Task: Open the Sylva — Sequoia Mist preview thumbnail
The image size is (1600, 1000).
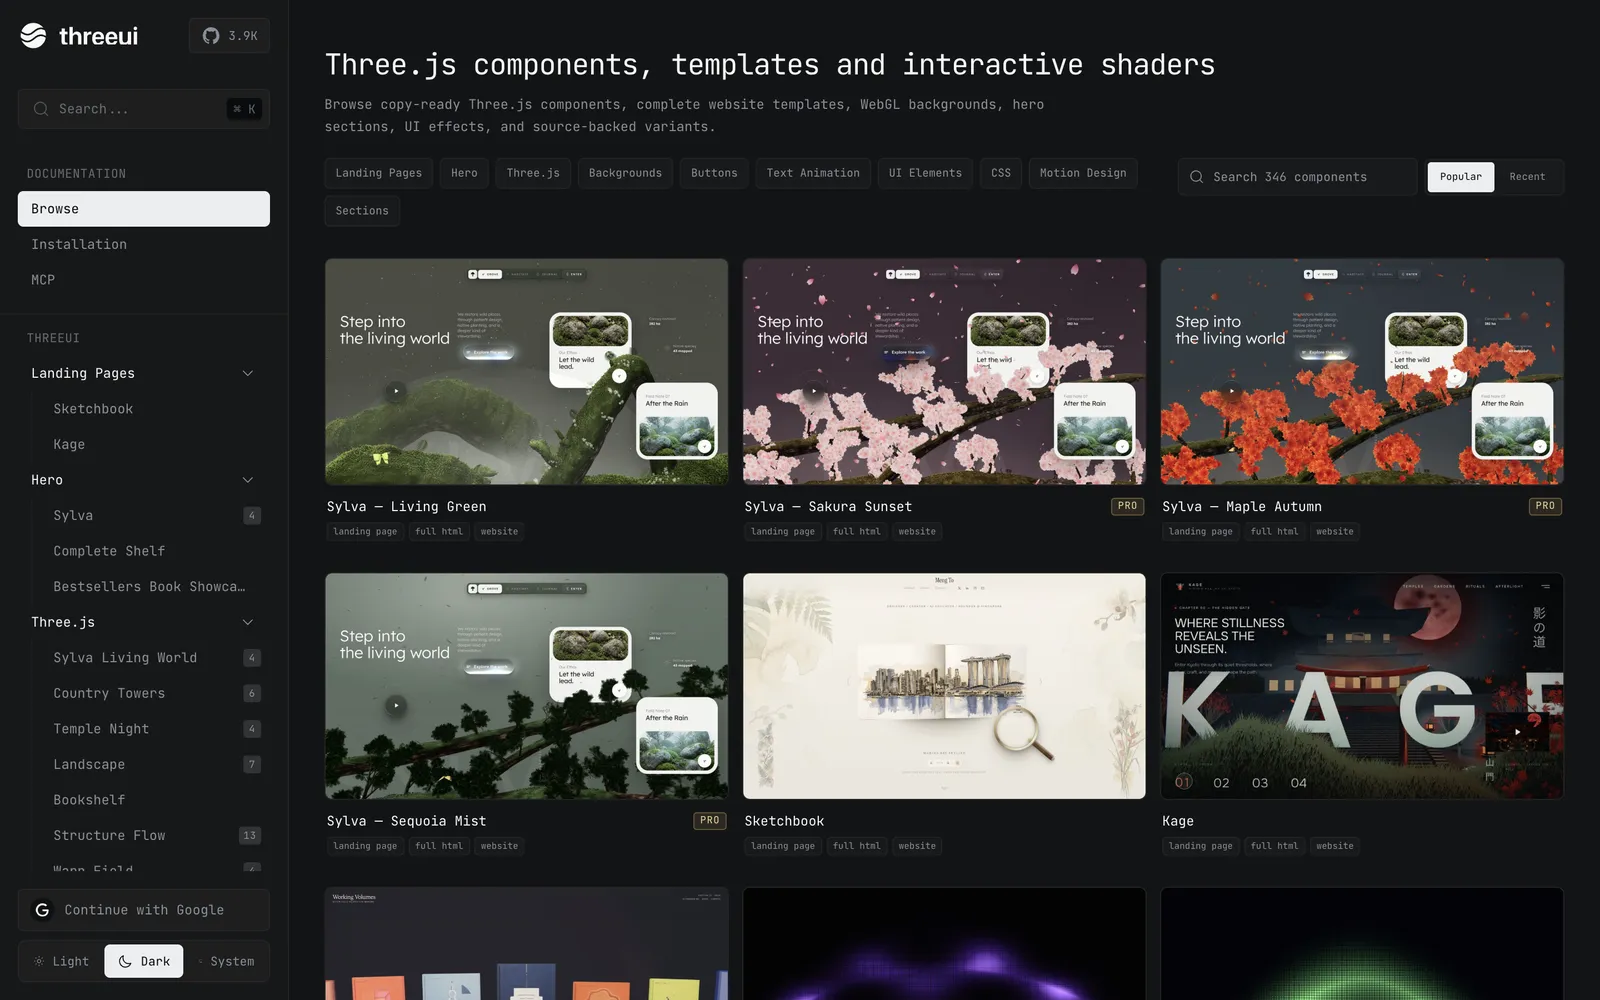Action: click(526, 686)
